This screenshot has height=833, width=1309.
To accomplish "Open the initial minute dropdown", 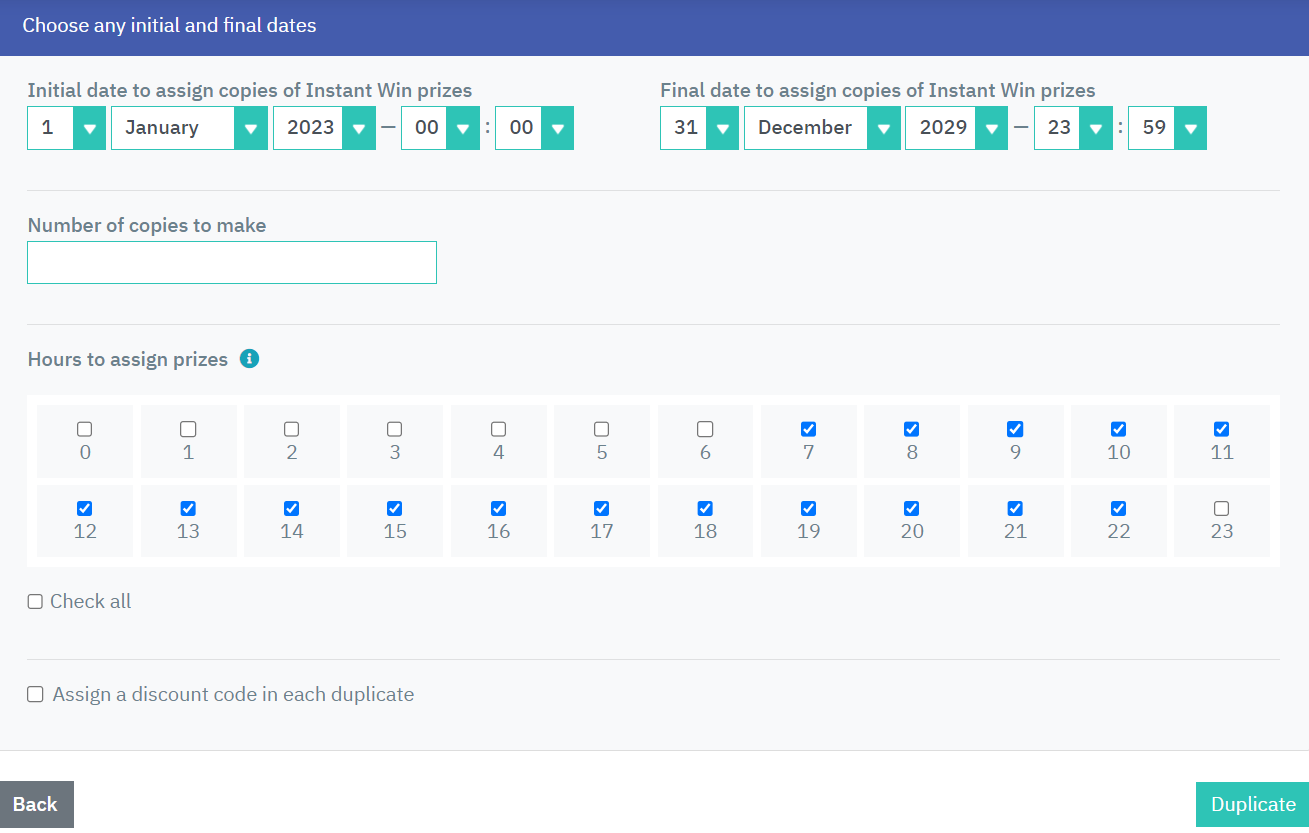I will (534, 128).
